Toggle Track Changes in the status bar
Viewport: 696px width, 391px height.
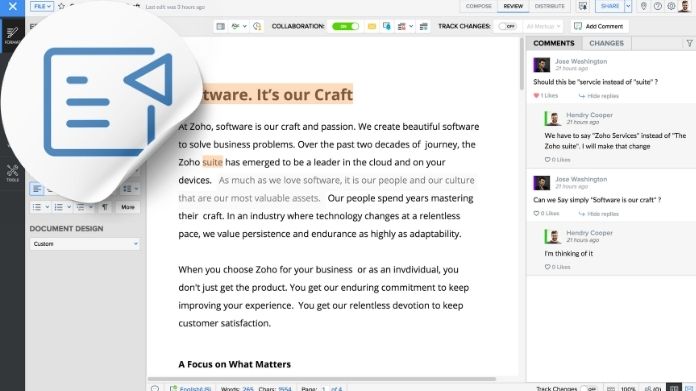[590, 388]
